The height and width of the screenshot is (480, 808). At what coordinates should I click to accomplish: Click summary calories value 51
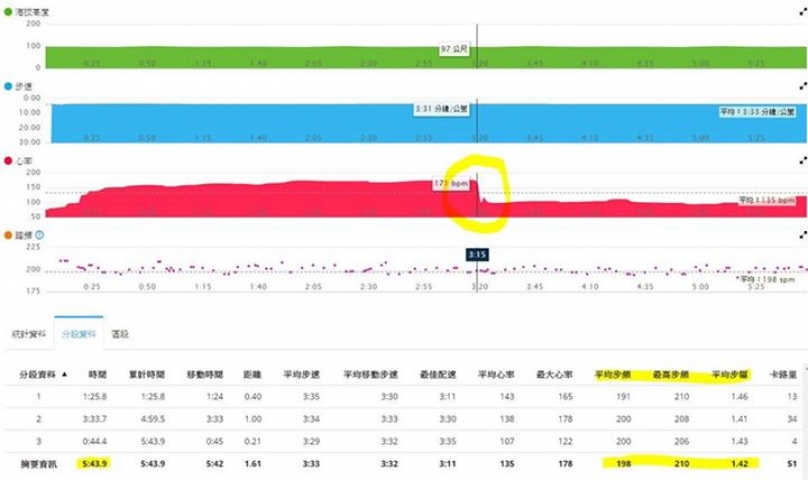(x=792, y=464)
